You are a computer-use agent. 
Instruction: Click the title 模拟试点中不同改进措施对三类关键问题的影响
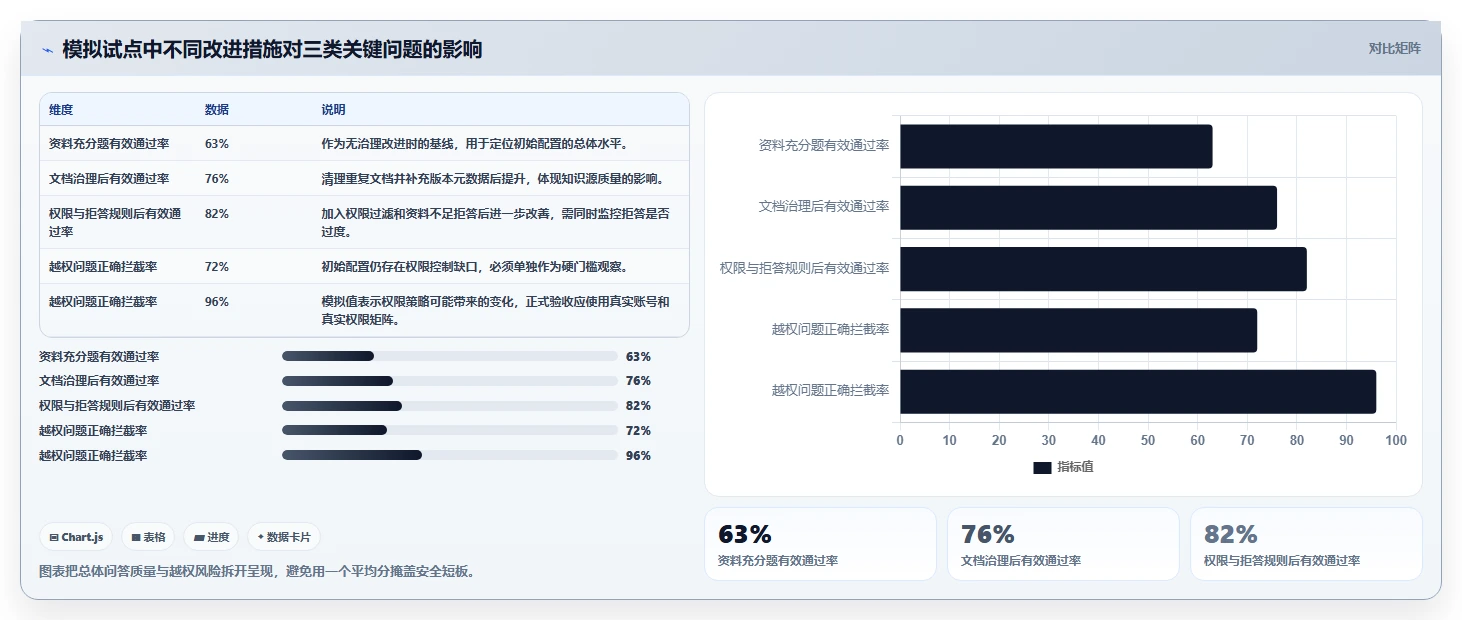click(x=272, y=49)
